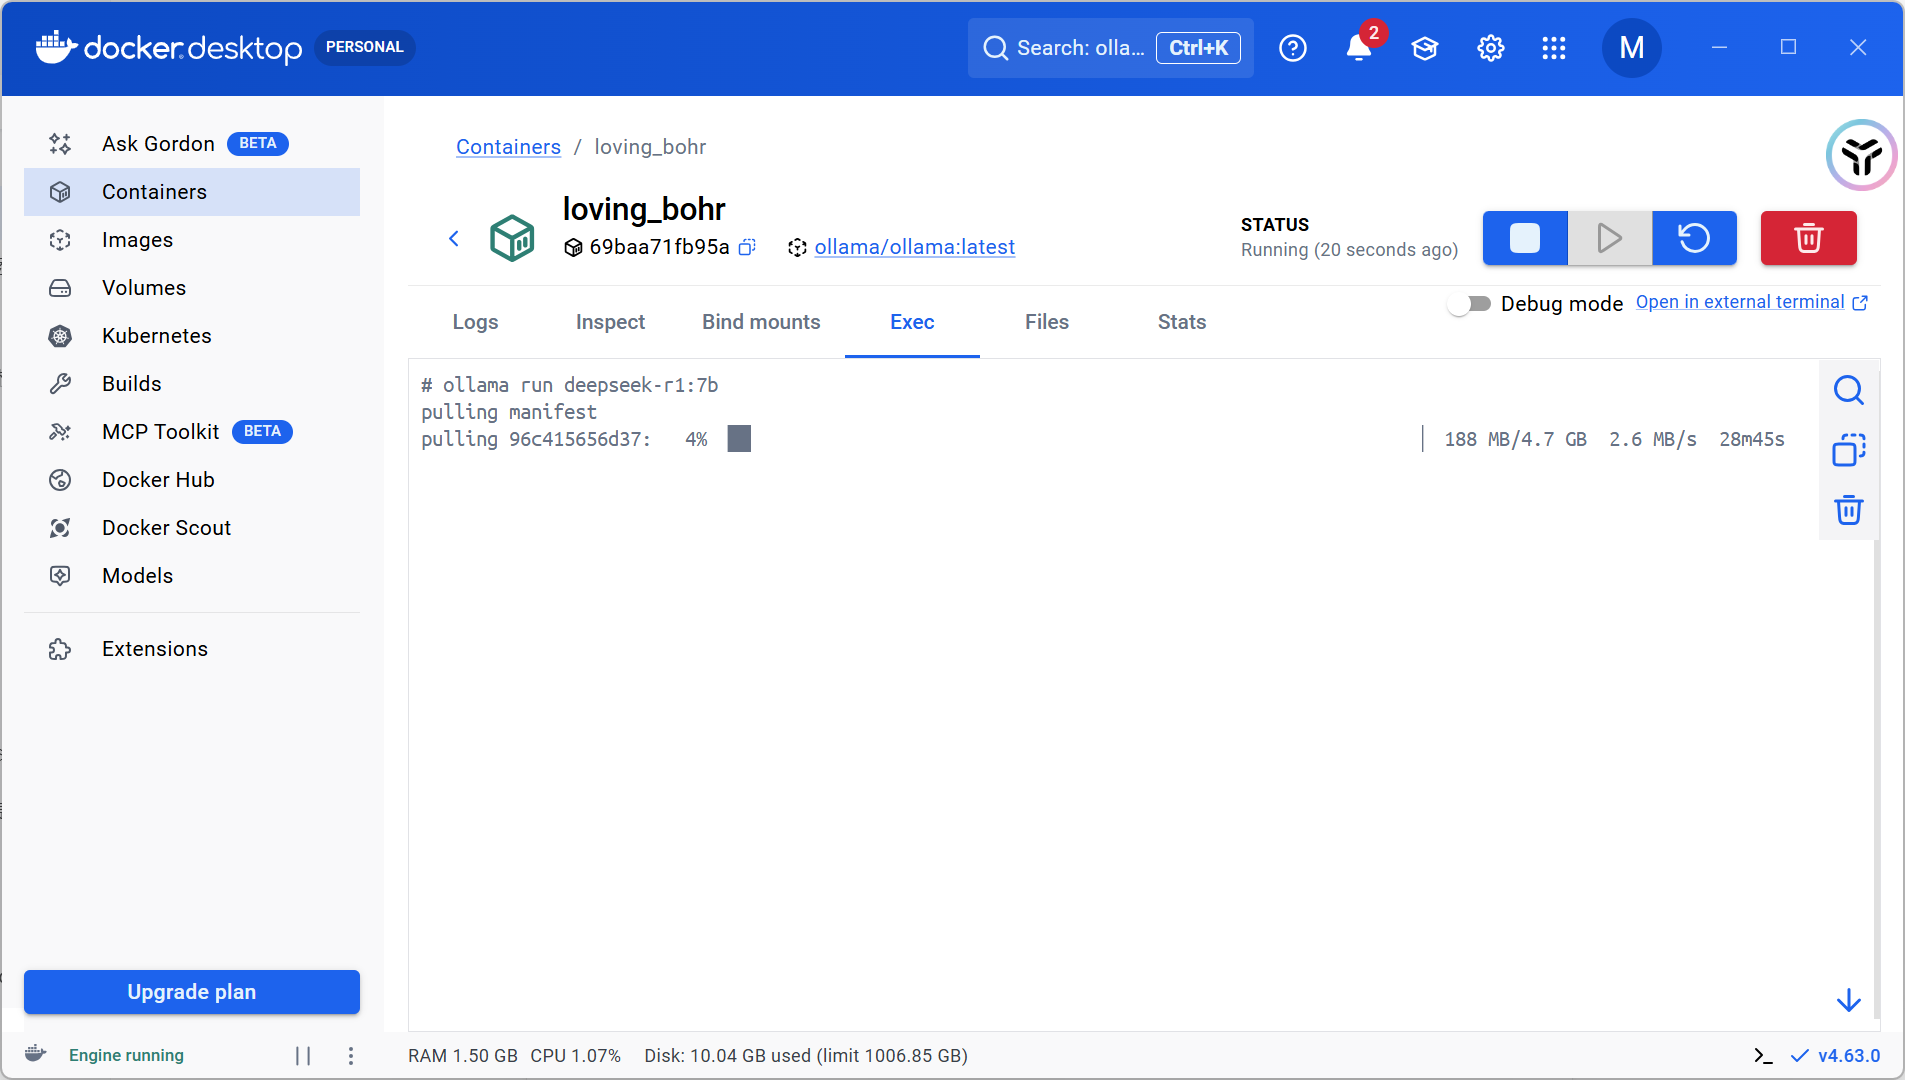
Task: Delete the container with the red trash button
Action: coord(1808,238)
